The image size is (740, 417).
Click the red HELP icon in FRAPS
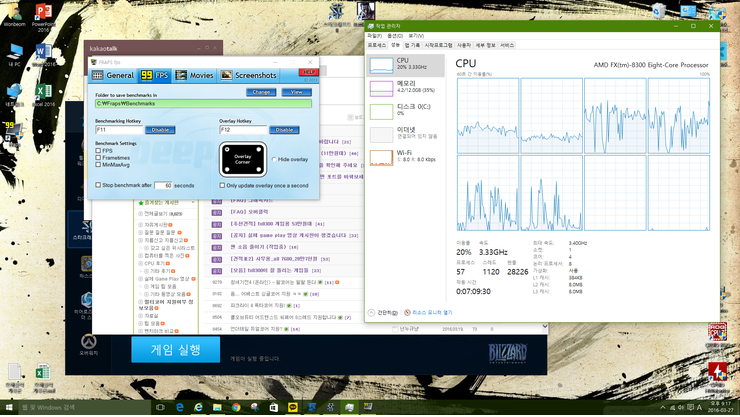pos(309,72)
